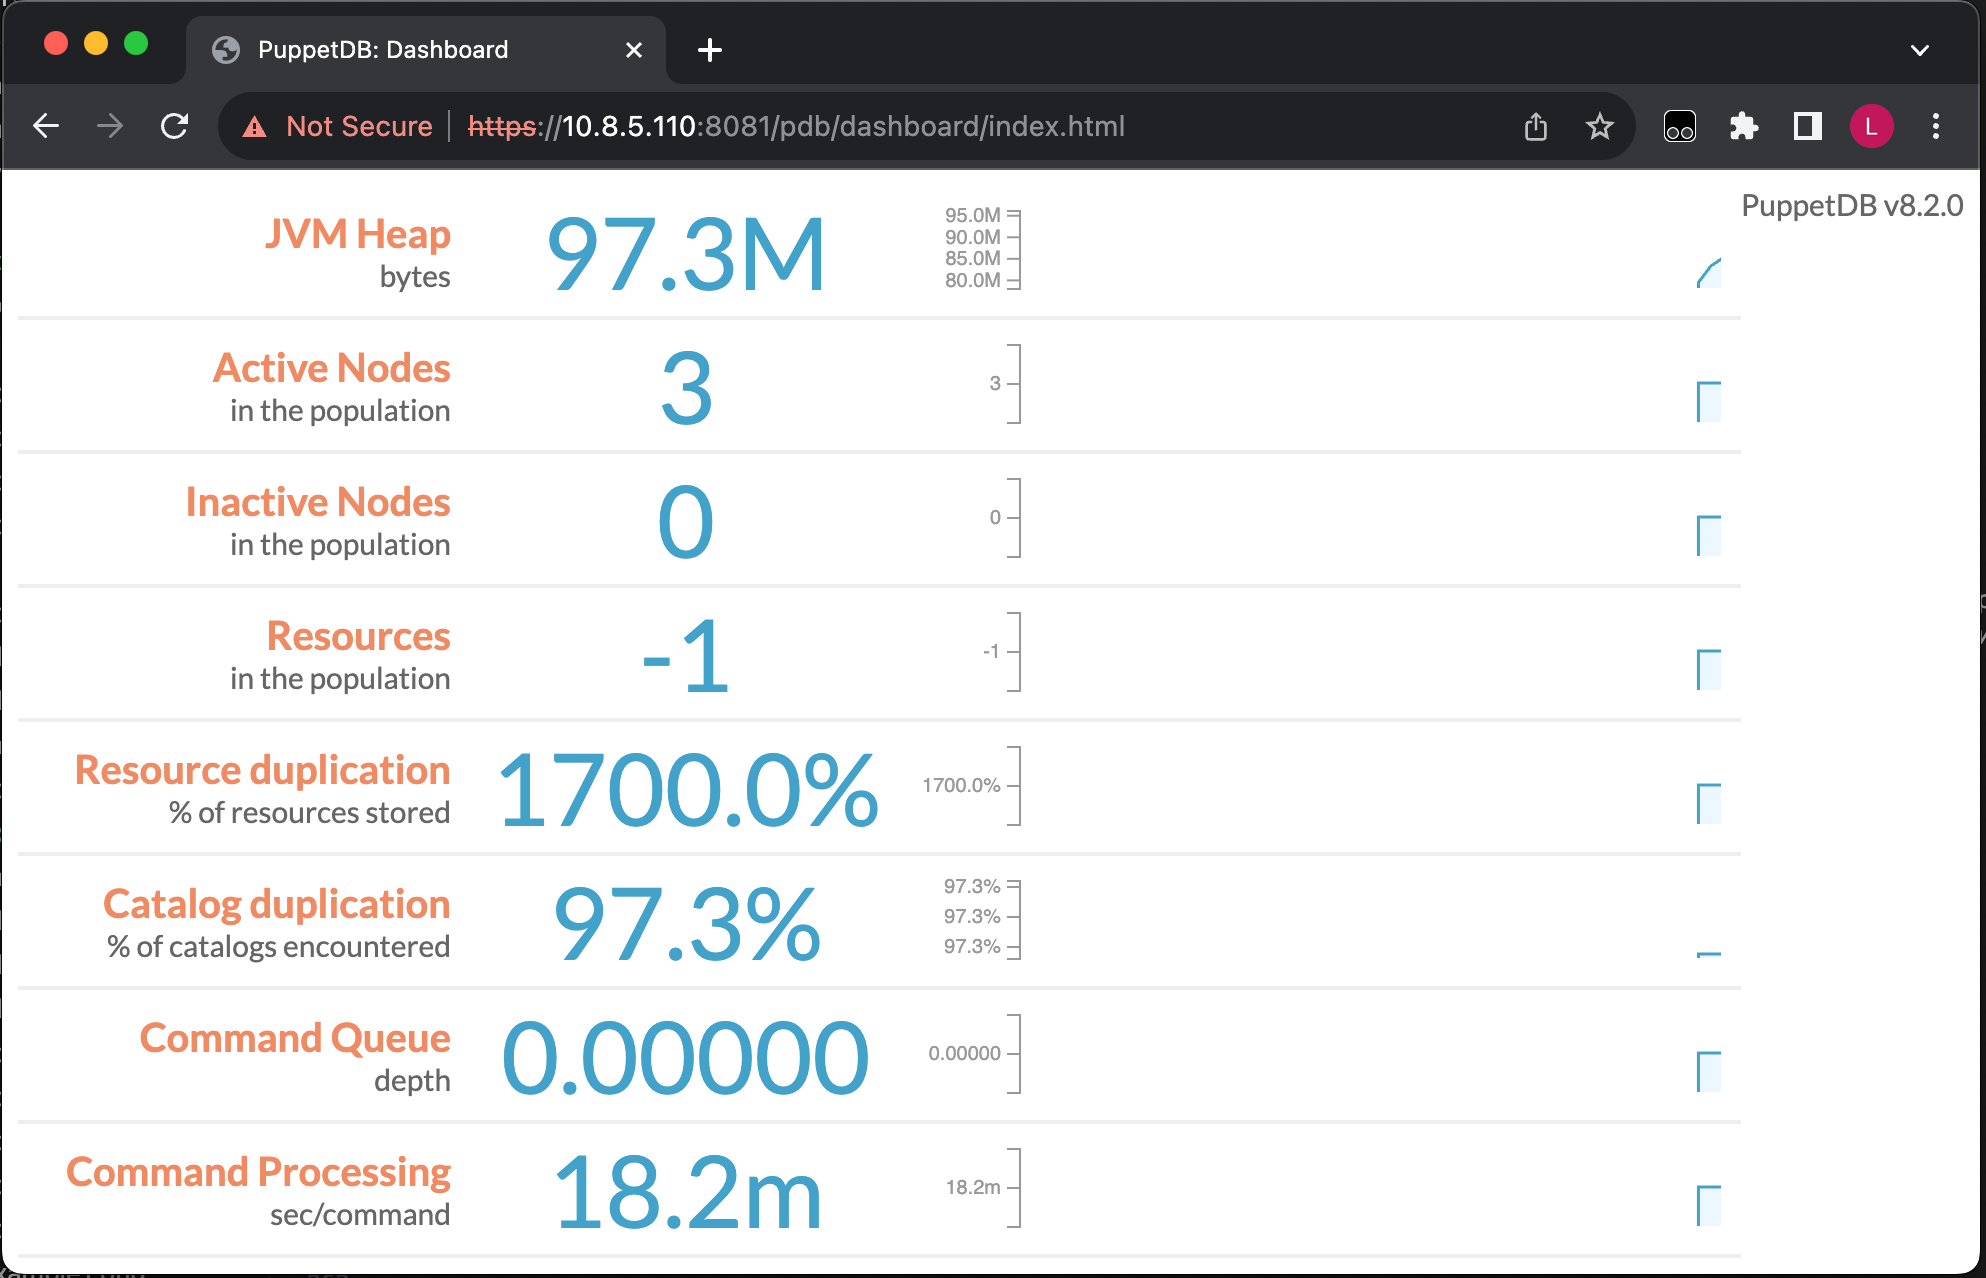
Task: Click the Active Nodes sparkline graph
Action: coord(1709,402)
